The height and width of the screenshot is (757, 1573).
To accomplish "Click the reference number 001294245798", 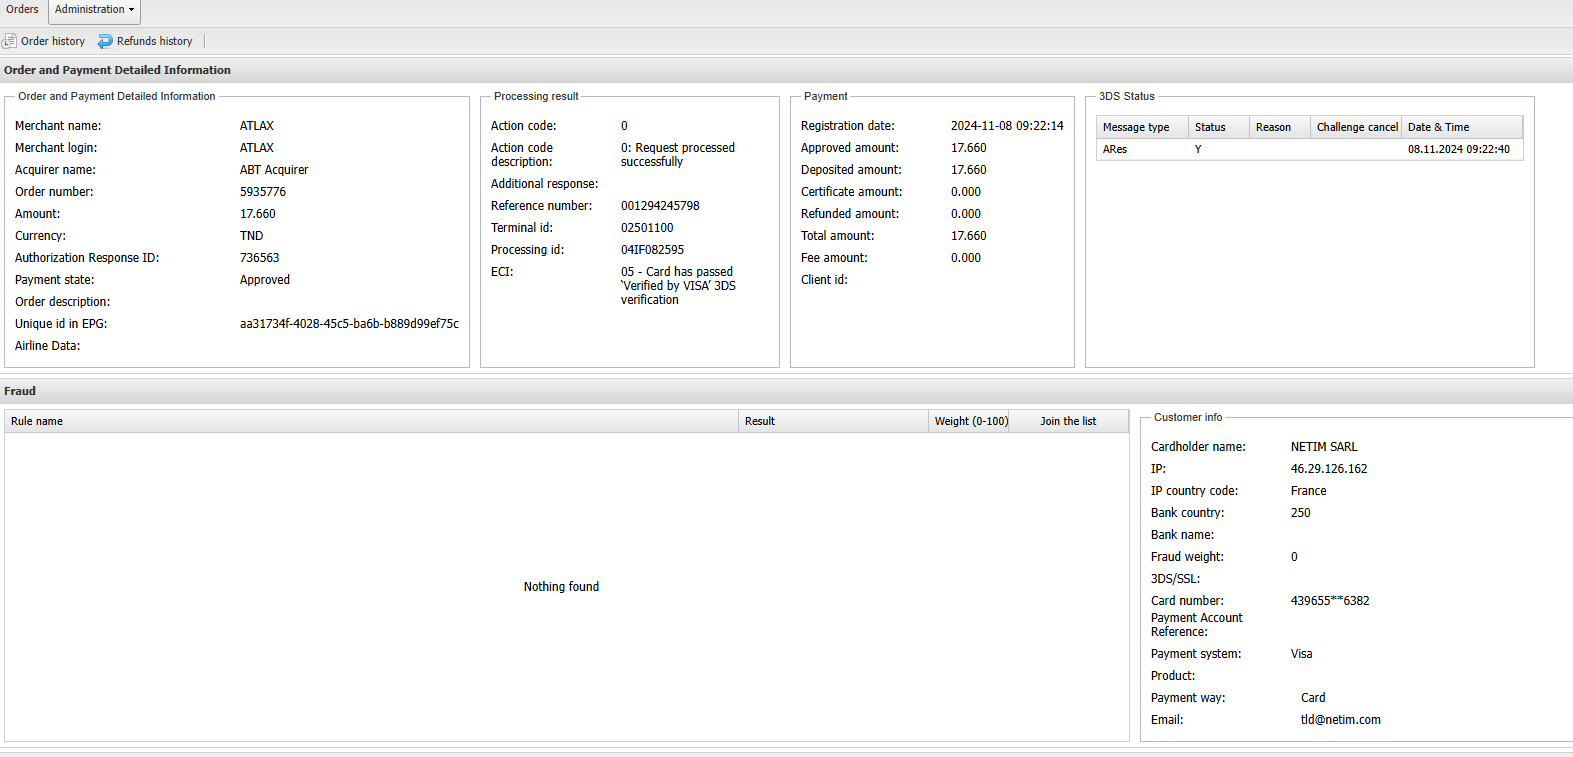I will point(660,206).
